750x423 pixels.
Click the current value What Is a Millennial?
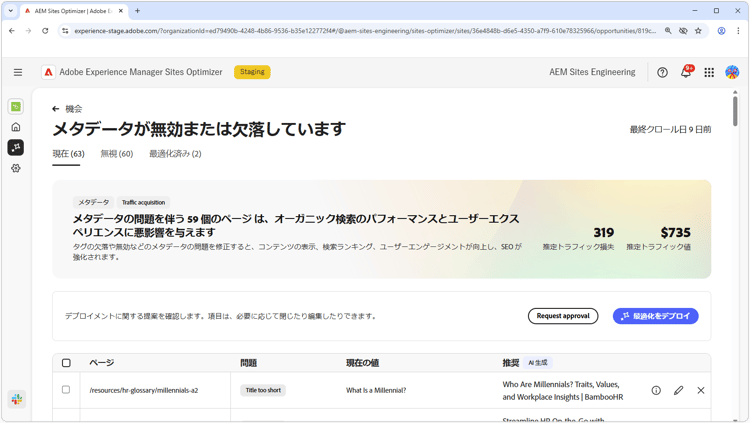pos(376,390)
